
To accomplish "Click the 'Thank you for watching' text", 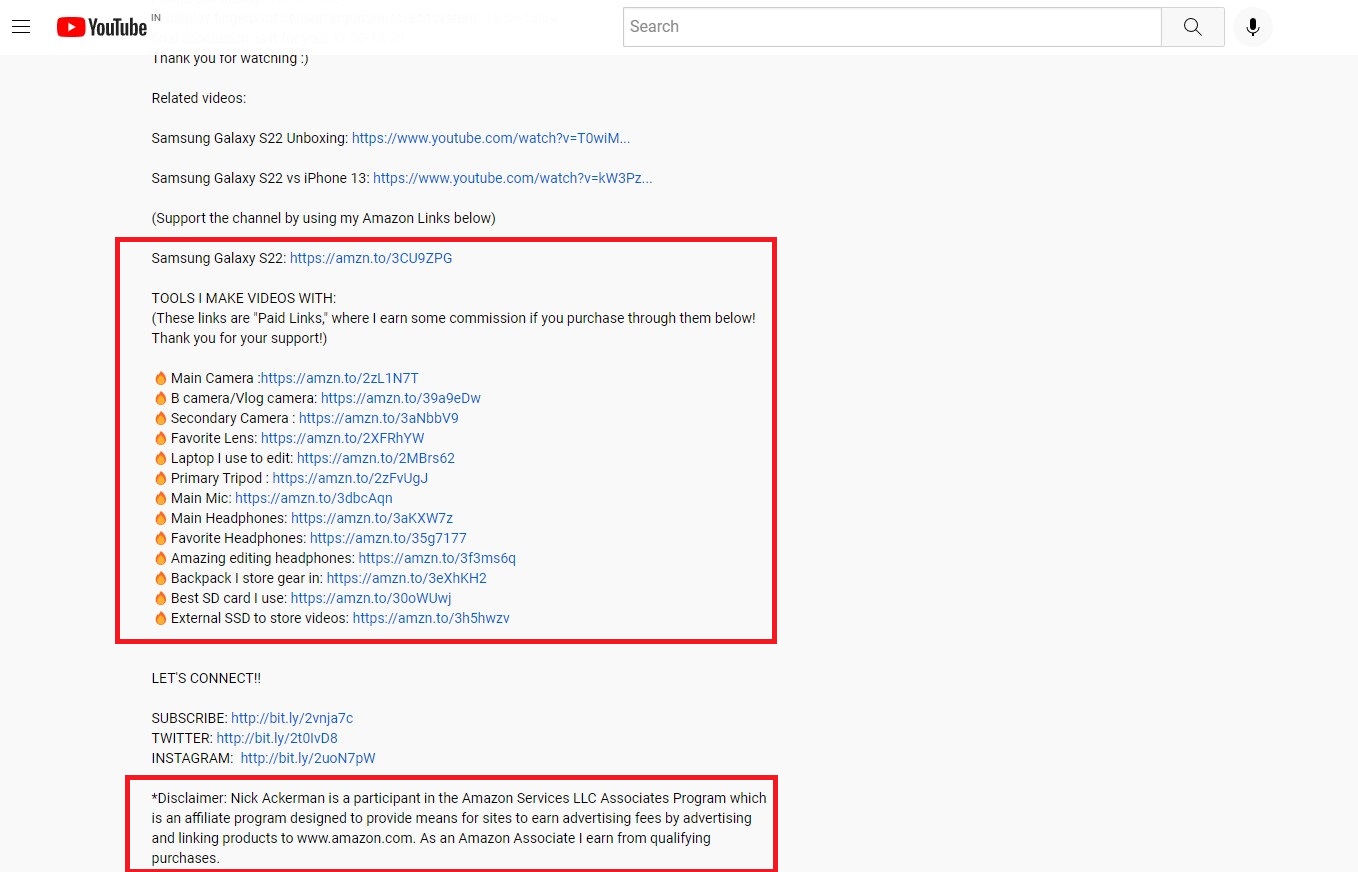I will click(x=230, y=59).
